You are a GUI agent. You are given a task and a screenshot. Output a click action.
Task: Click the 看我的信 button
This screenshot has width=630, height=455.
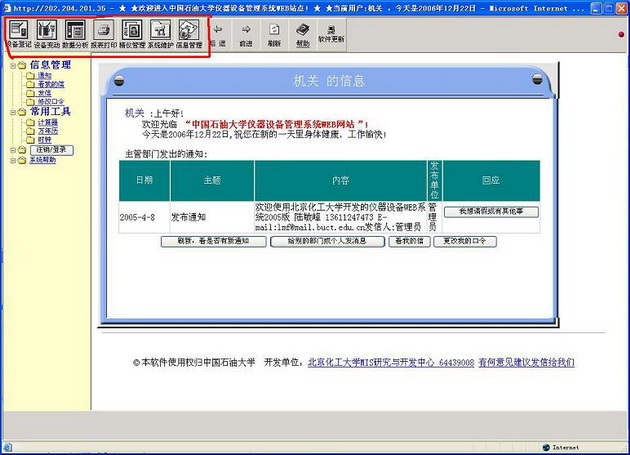click(408, 241)
